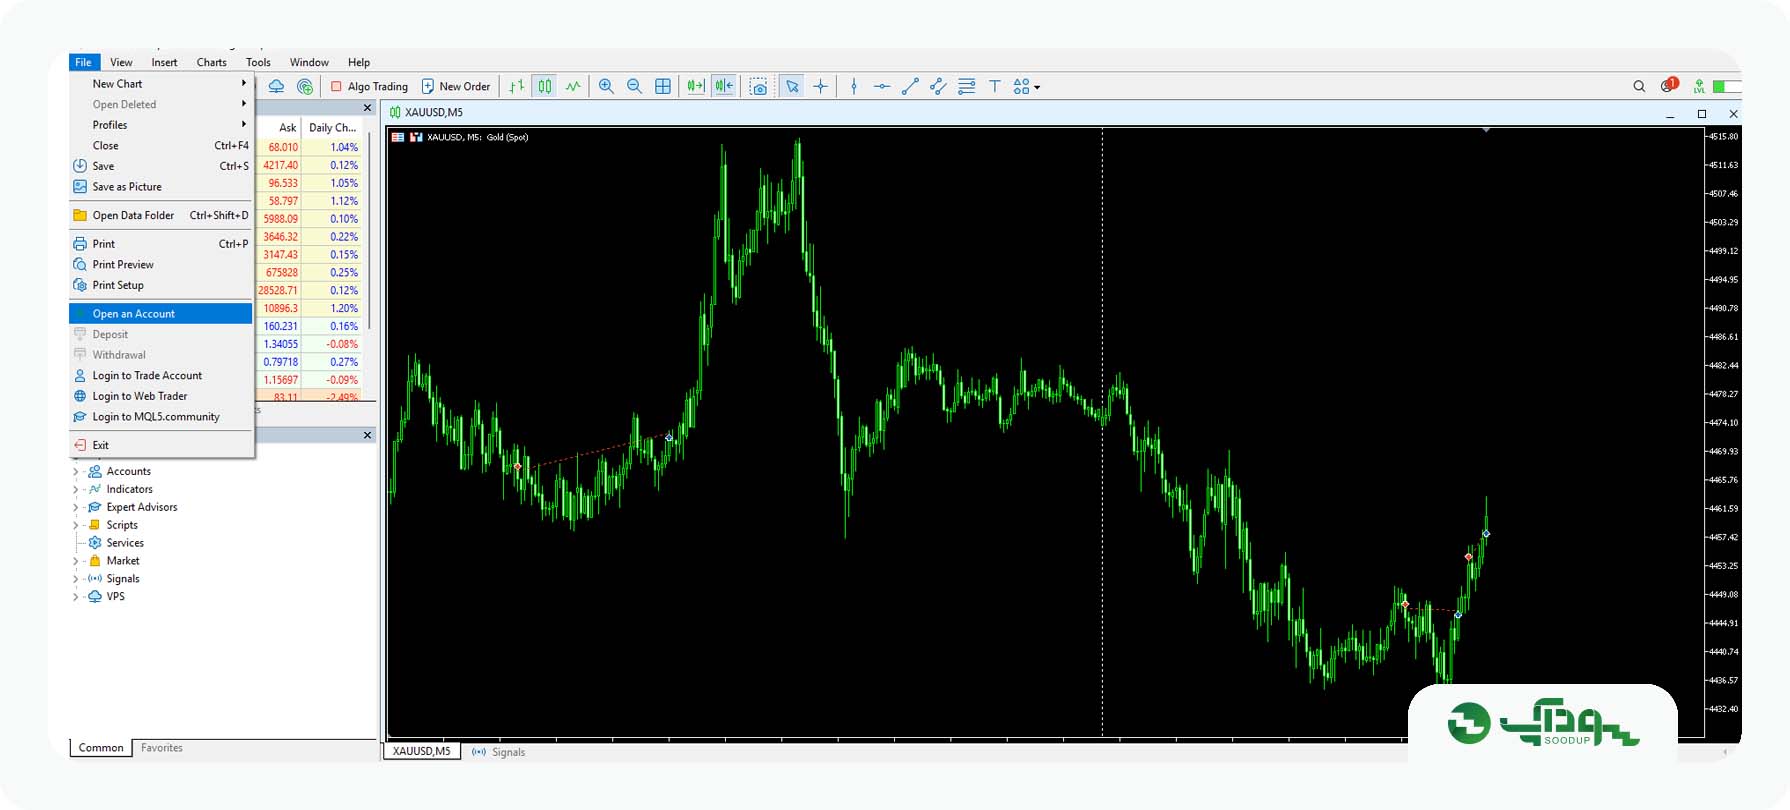Choose Open an Account menu entry
1790x810 pixels.
click(x=161, y=314)
